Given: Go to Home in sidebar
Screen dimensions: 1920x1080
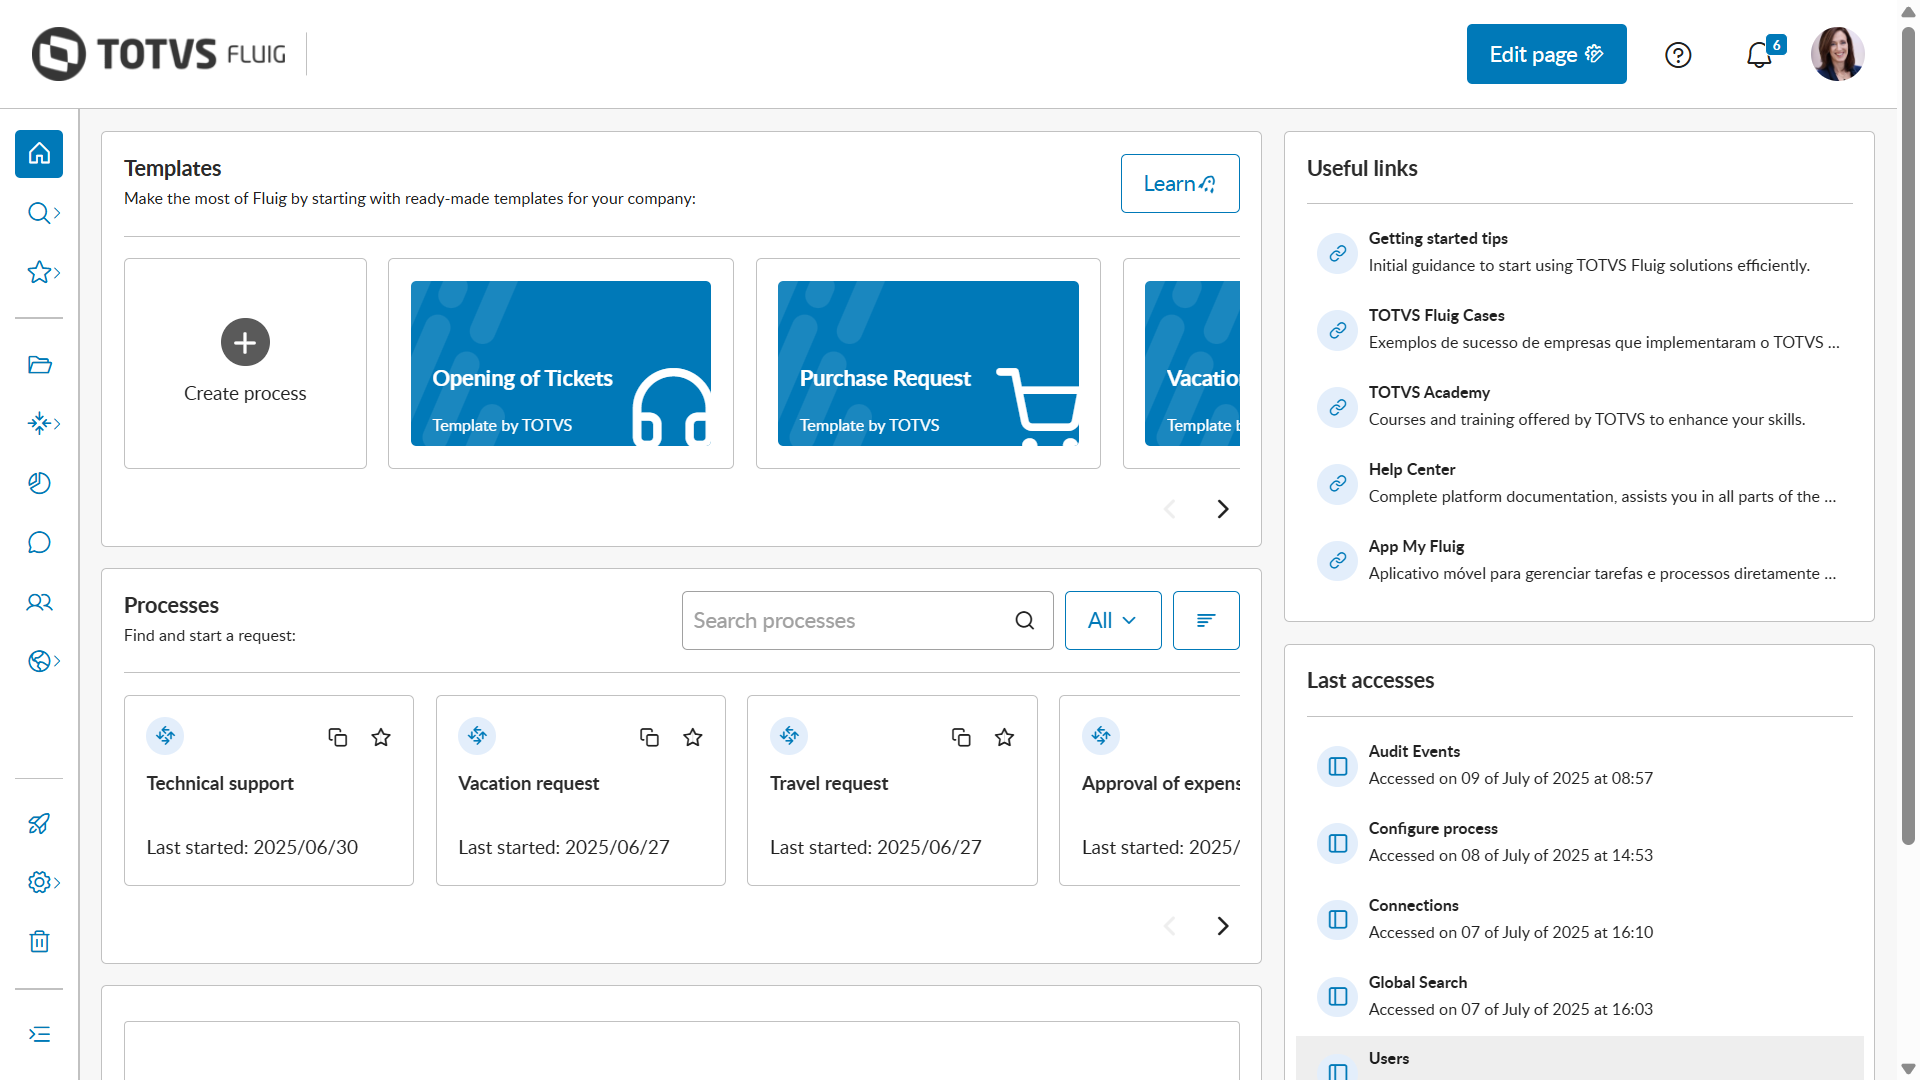Looking at the screenshot, I should [39, 154].
